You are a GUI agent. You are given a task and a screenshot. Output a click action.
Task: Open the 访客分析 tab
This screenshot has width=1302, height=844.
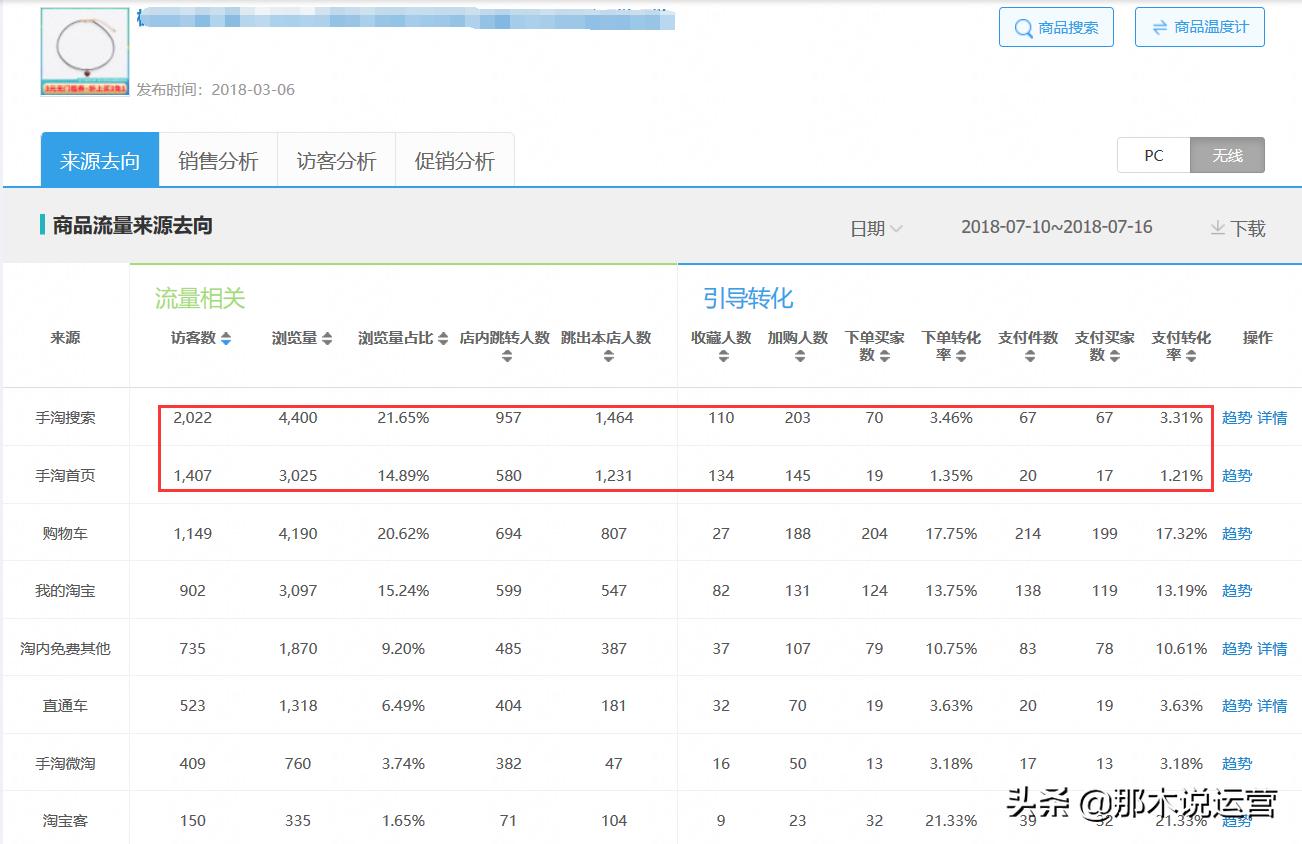336,159
